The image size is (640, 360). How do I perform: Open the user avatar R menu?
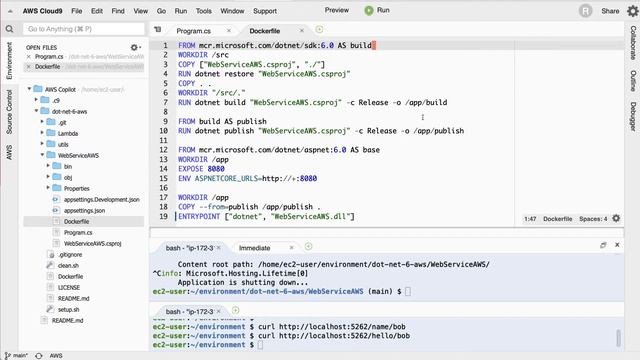click(x=585, y=11)
